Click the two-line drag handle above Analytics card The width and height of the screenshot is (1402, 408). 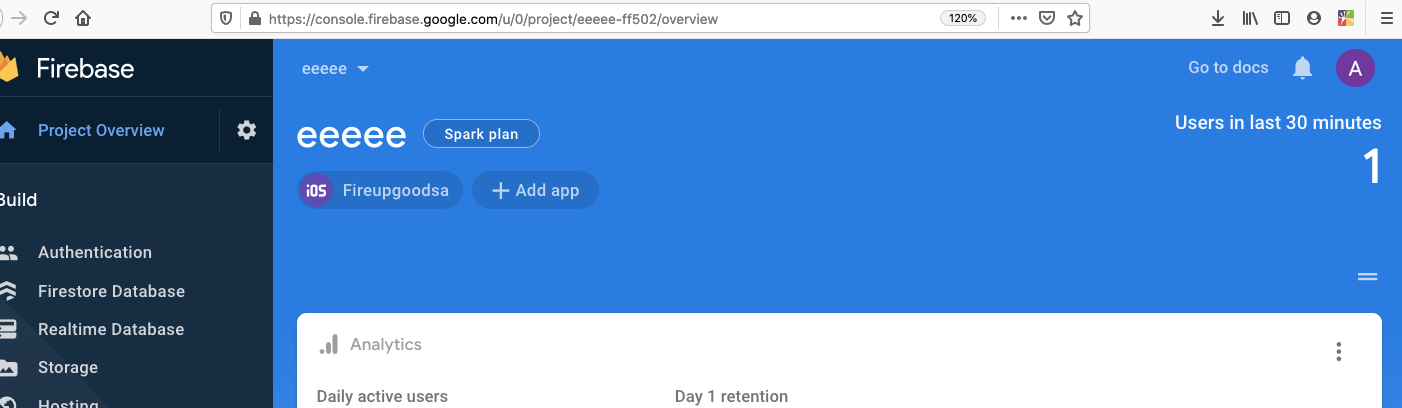[x=1367, y=277]
